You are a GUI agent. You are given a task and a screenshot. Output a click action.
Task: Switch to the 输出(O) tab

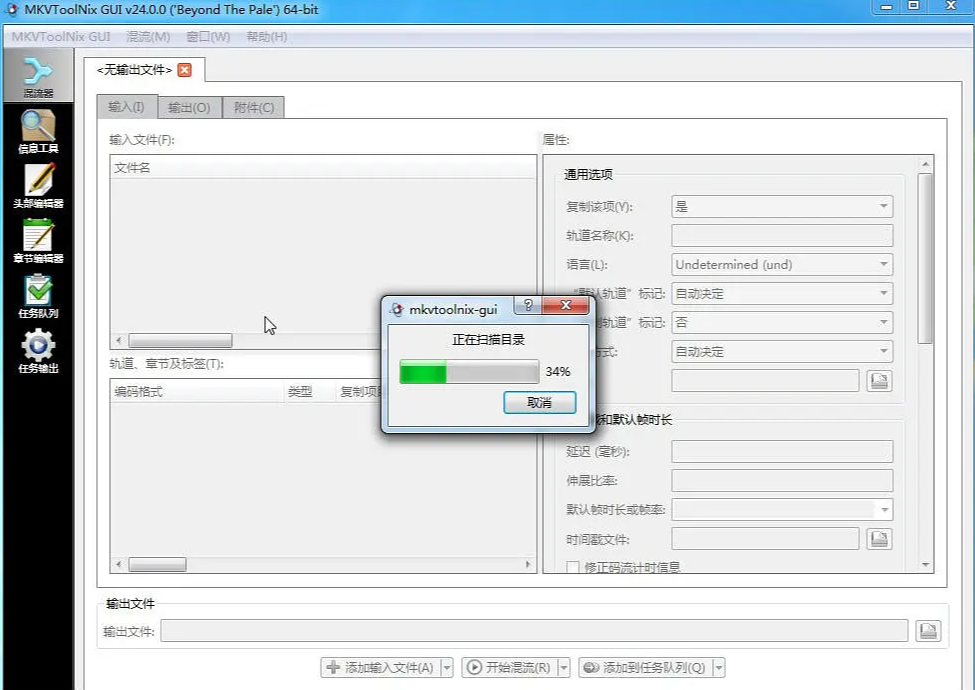click(189, 108)
